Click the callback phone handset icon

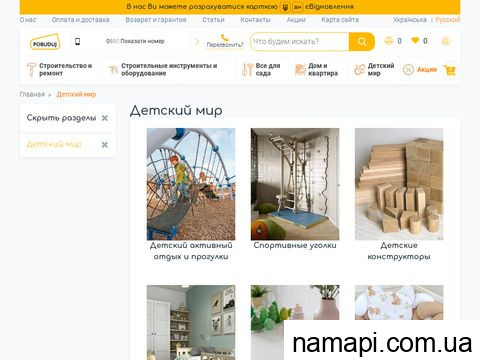(x=225, y=37)
